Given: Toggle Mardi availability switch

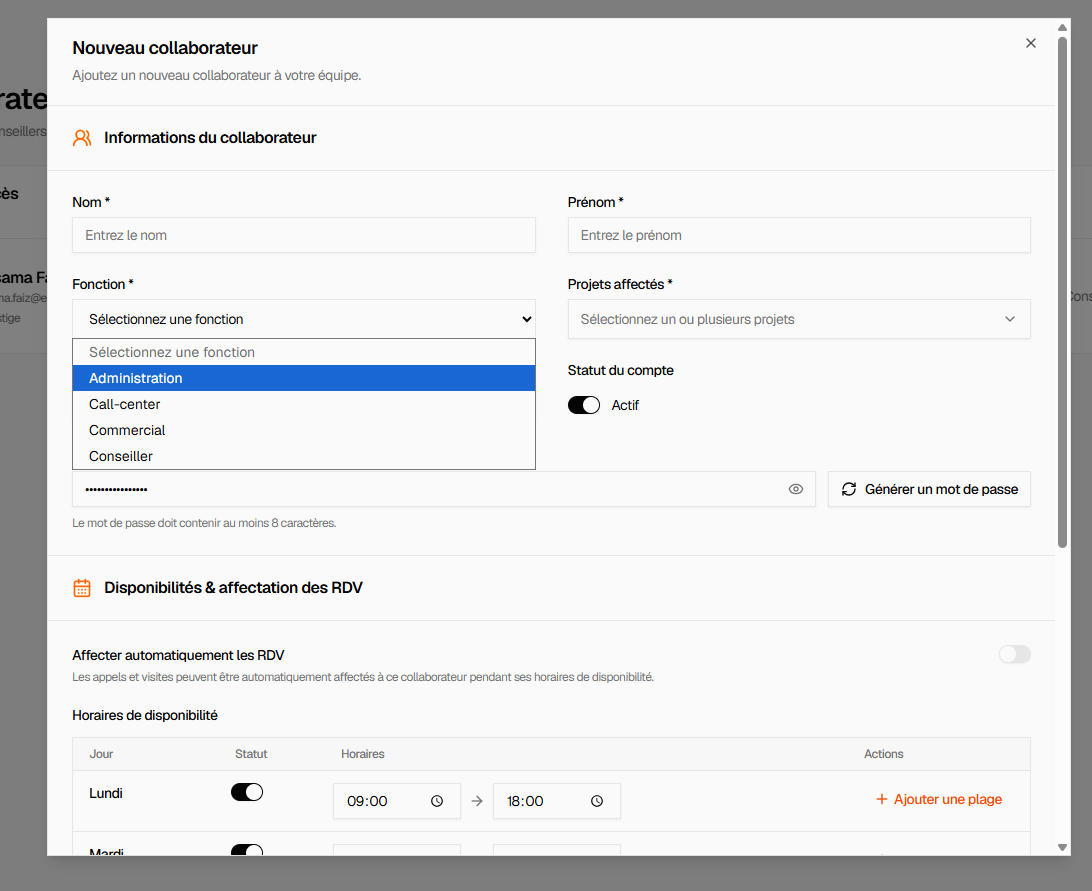Looking at the screenshot, I should pos(247,850).
